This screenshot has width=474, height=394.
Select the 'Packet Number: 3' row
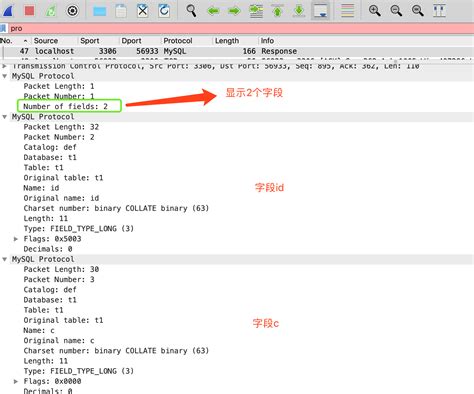59,279
